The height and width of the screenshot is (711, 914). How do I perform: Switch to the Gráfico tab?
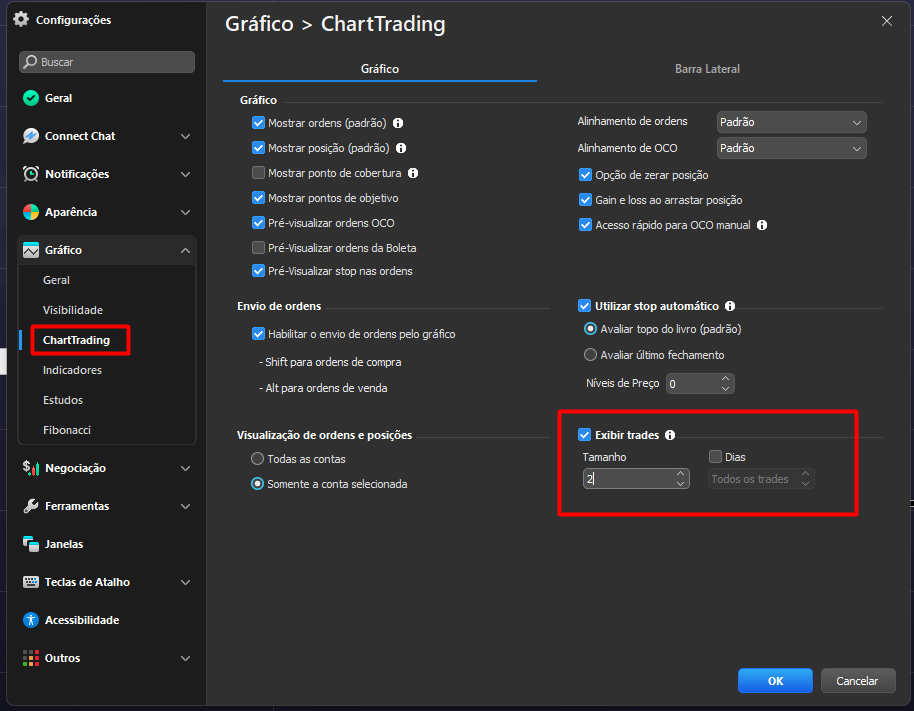(379, 69)
